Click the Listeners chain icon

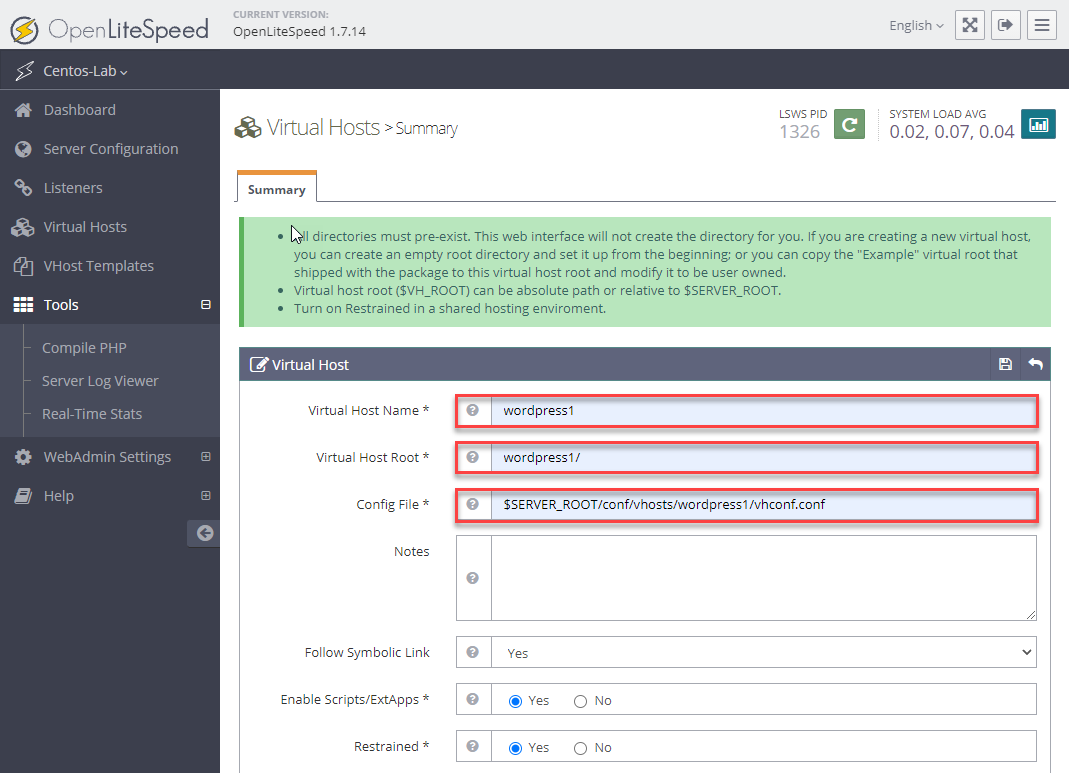point(23,187)
